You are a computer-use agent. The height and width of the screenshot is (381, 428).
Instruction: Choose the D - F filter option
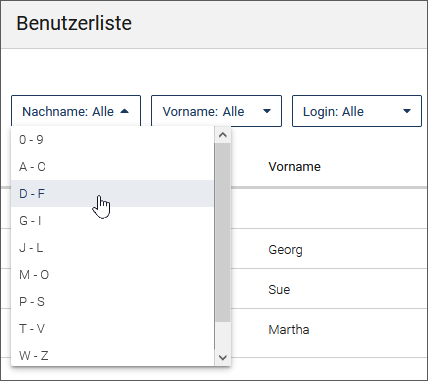[112, 194]
